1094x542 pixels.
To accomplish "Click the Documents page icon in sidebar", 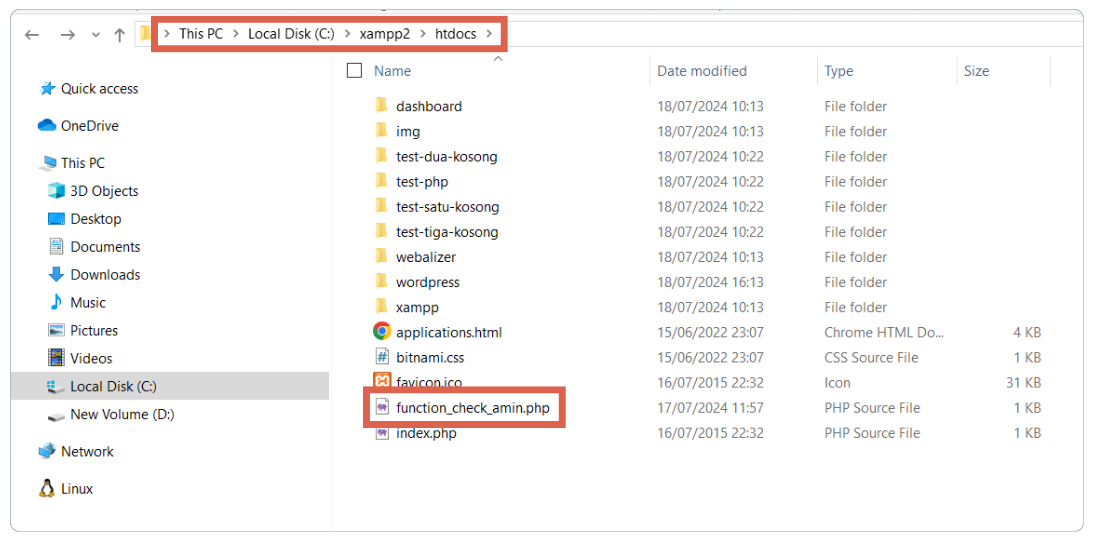I will point(56,246).
